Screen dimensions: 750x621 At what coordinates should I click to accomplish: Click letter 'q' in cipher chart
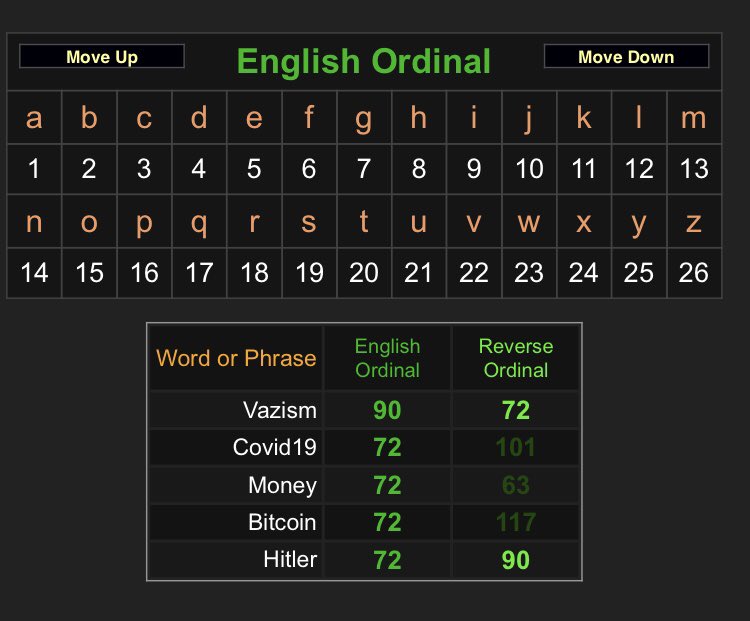[199, 222]
